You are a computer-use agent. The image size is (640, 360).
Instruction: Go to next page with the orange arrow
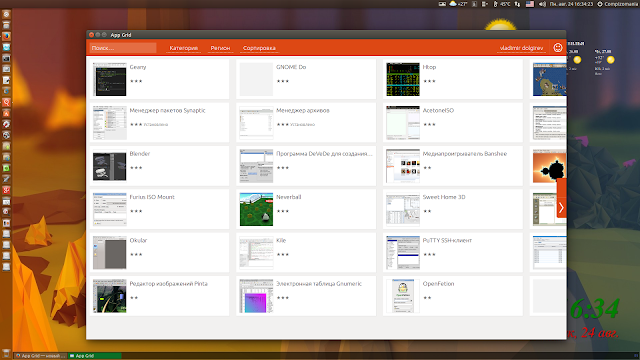(561, 208)
